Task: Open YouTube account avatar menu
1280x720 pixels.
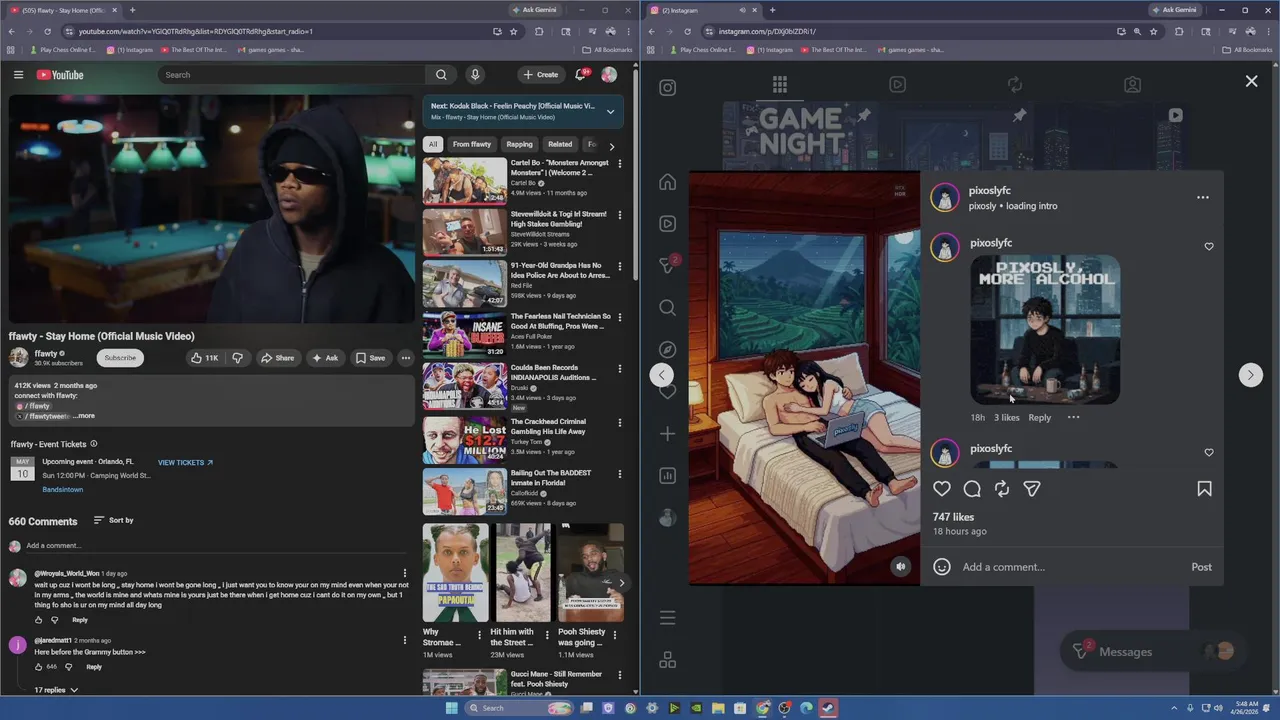Action: tap(609, 75)
